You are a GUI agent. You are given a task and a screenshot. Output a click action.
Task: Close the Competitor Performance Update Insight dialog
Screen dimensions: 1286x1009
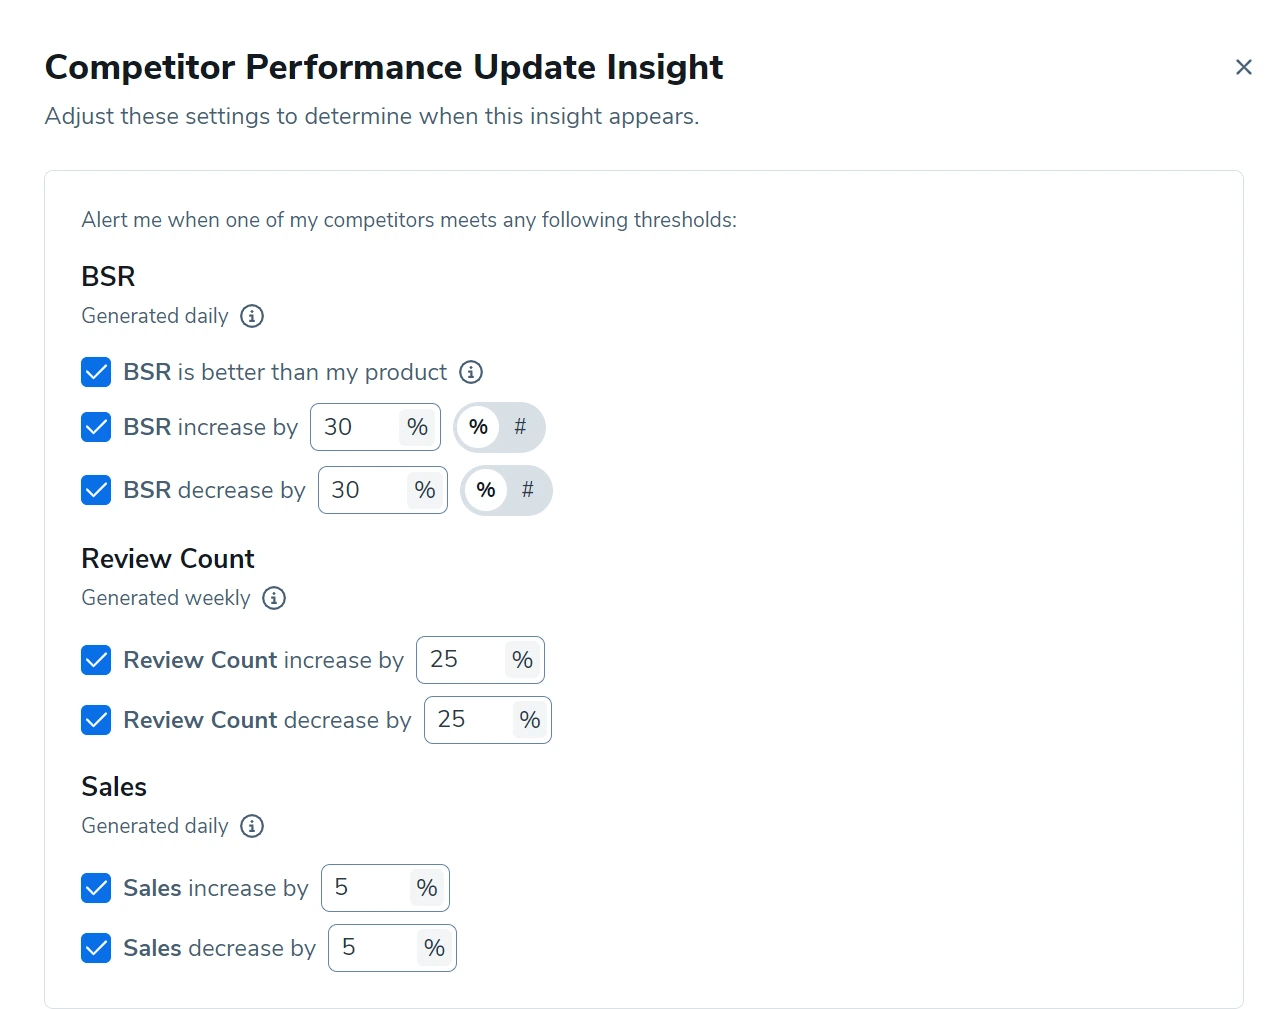tap(1244, 67)
